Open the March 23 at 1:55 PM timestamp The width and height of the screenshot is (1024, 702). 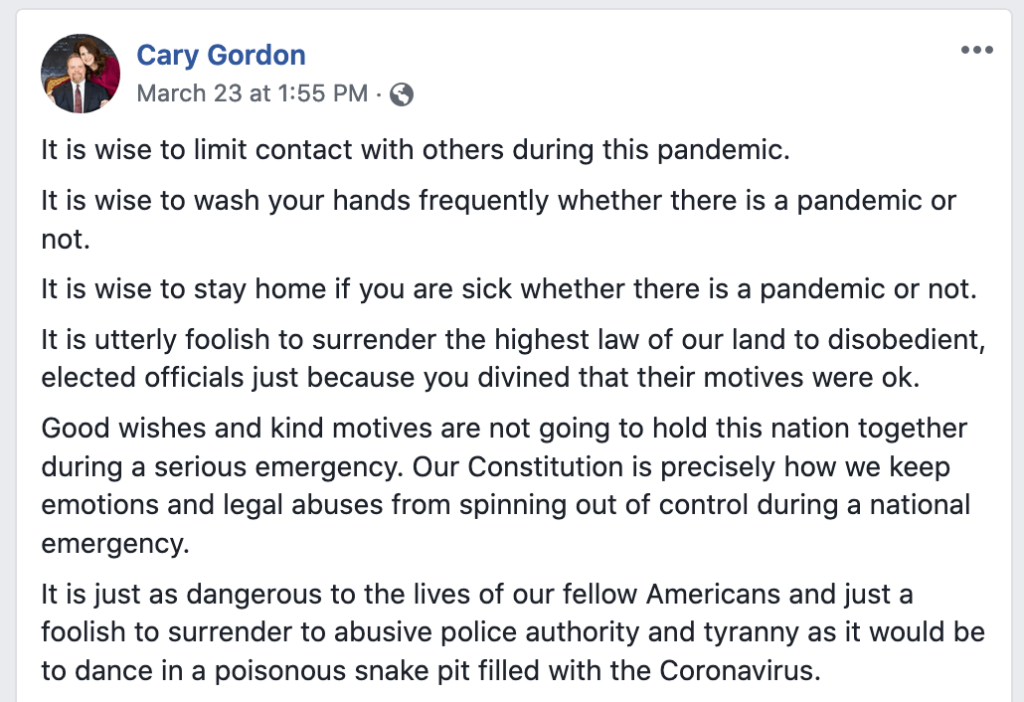pyautogui.click(x=252, y=94)
